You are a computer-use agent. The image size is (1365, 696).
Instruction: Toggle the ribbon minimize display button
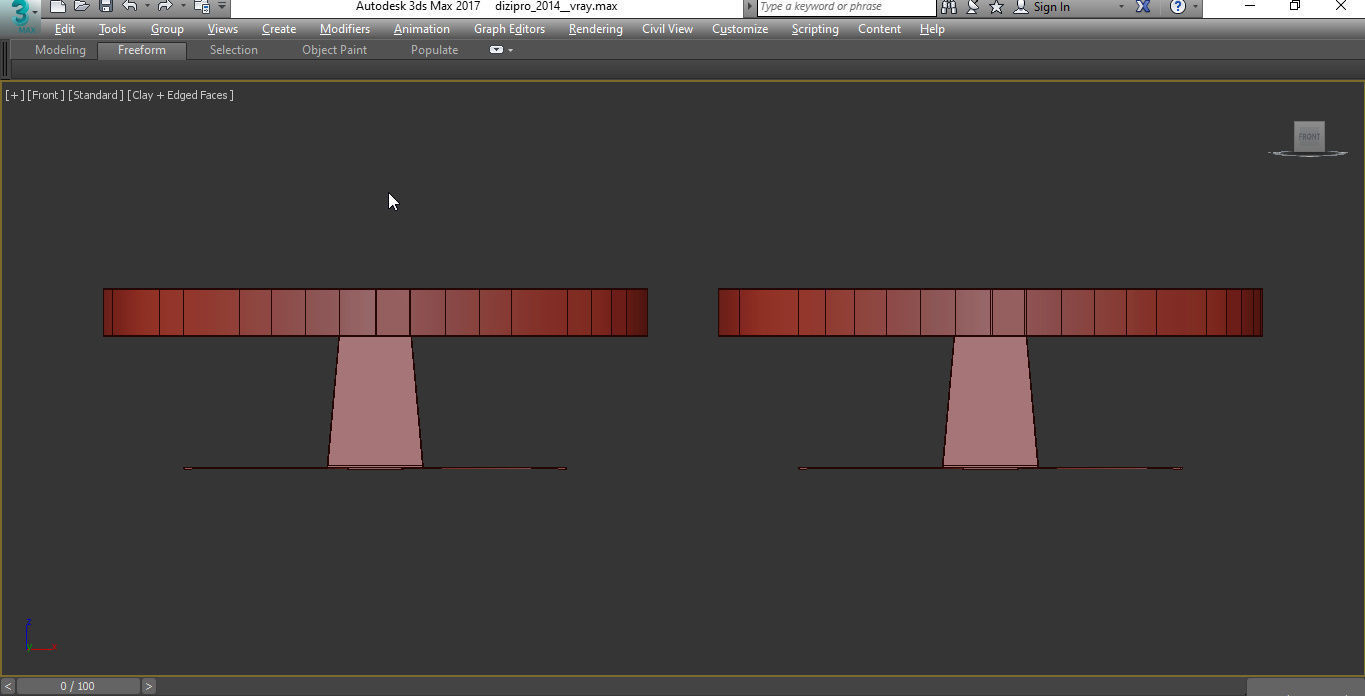(x=496, y=50)
